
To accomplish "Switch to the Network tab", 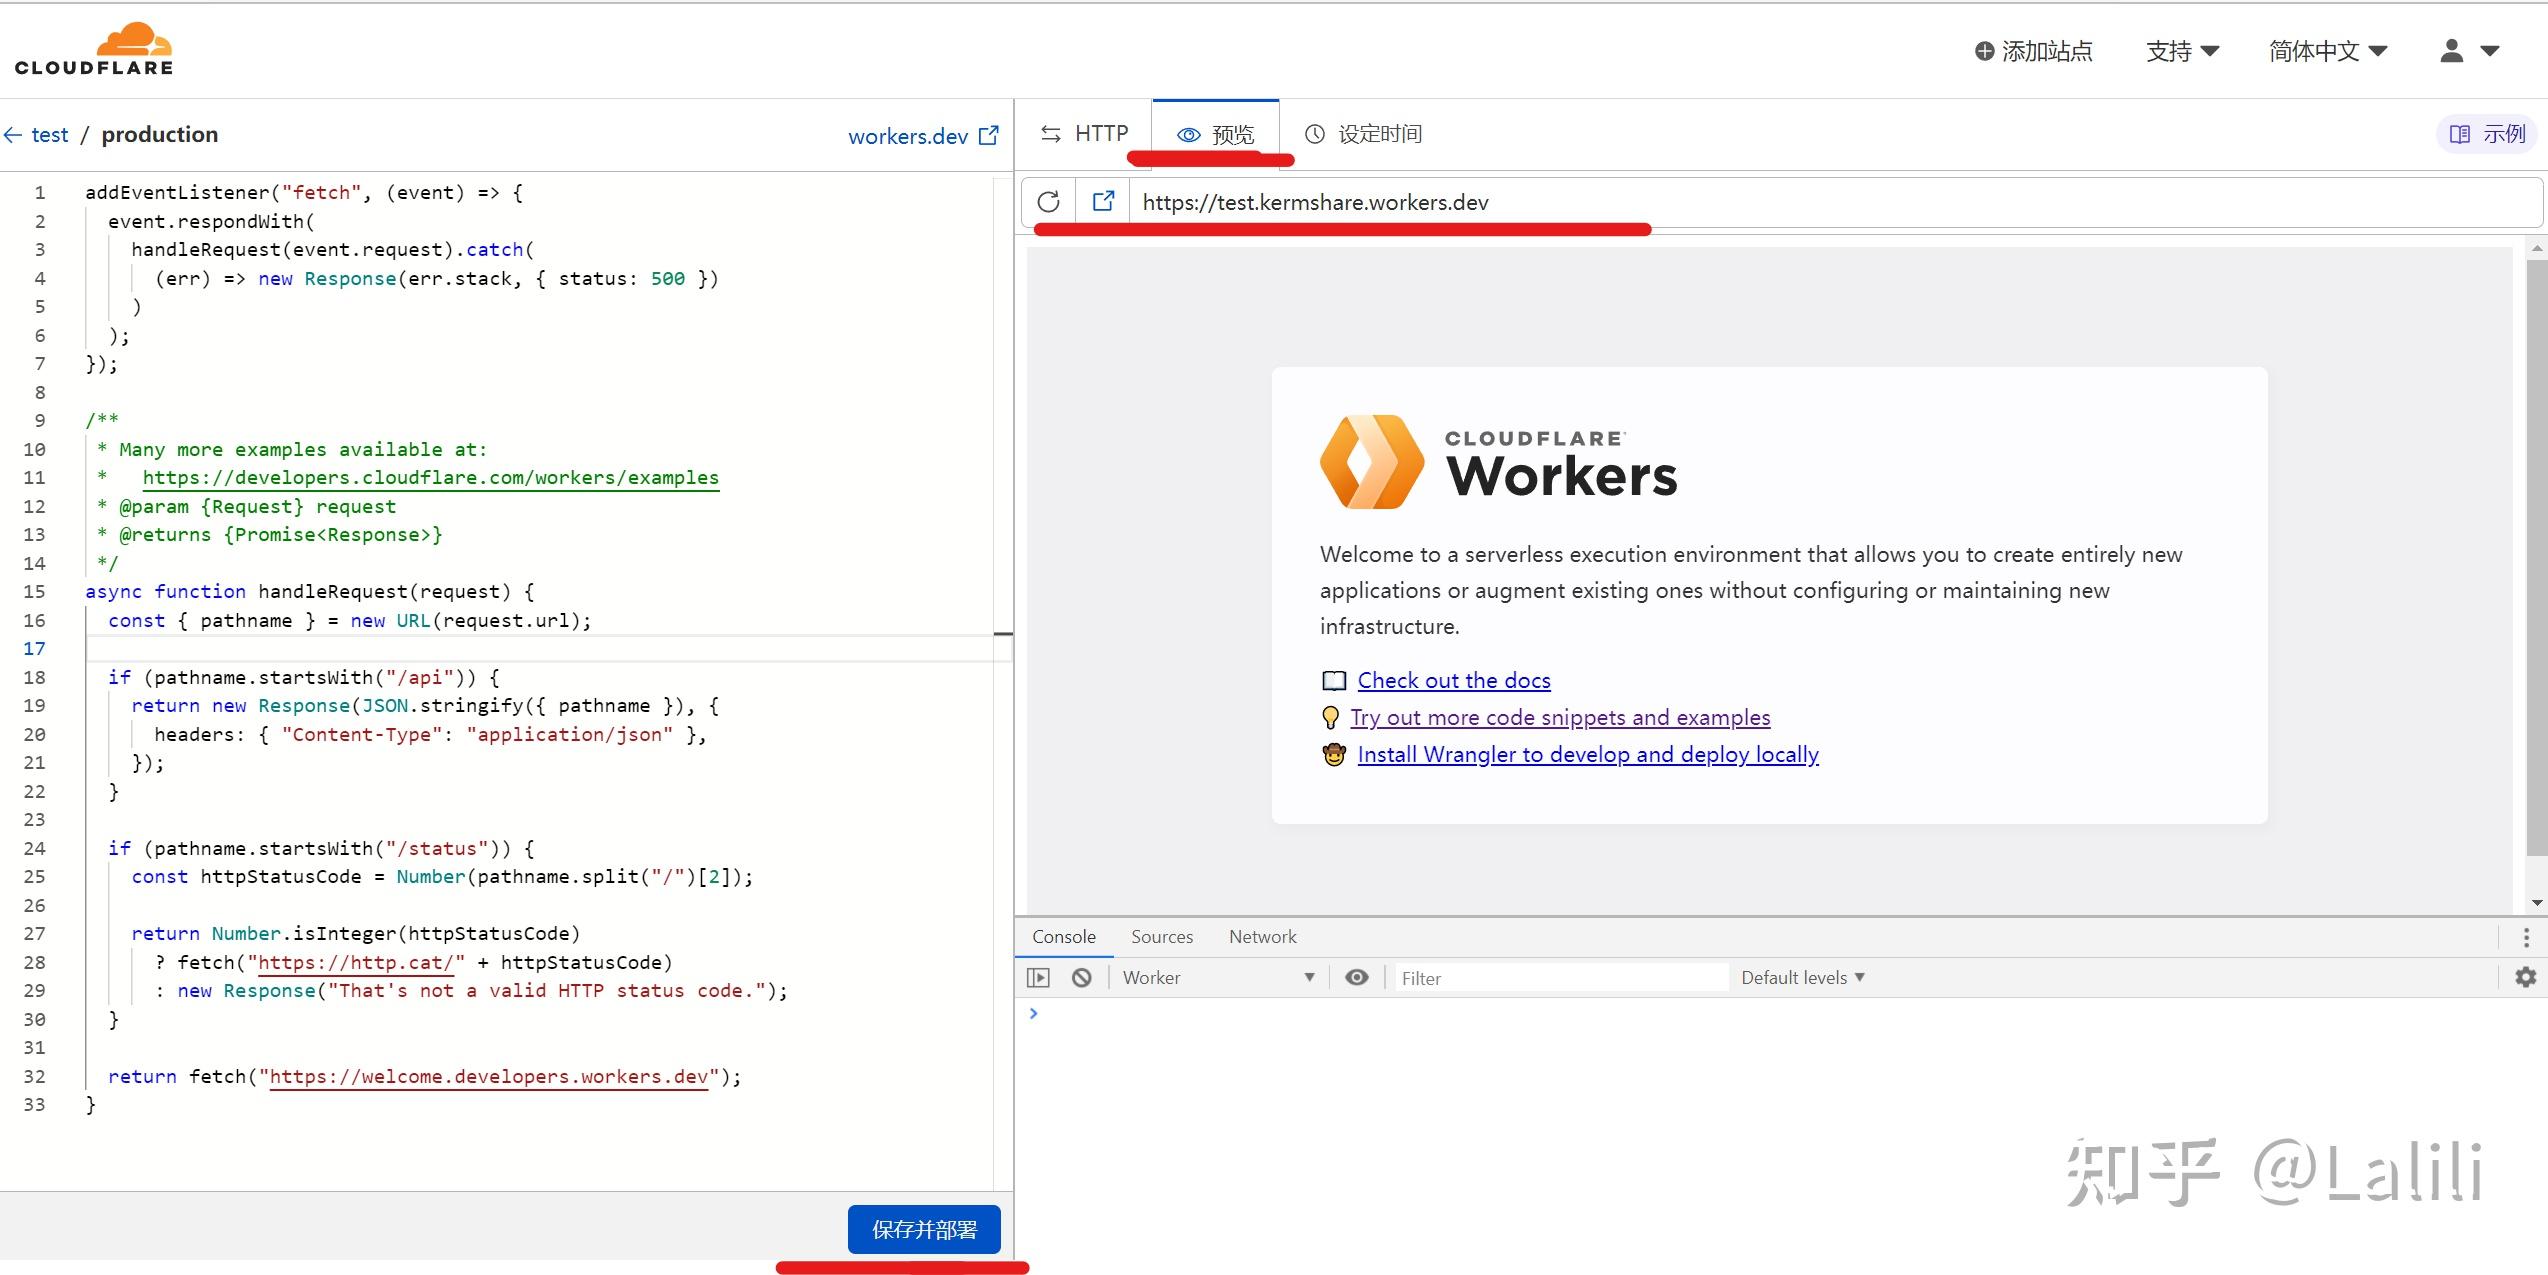I will click(1261, 936).
